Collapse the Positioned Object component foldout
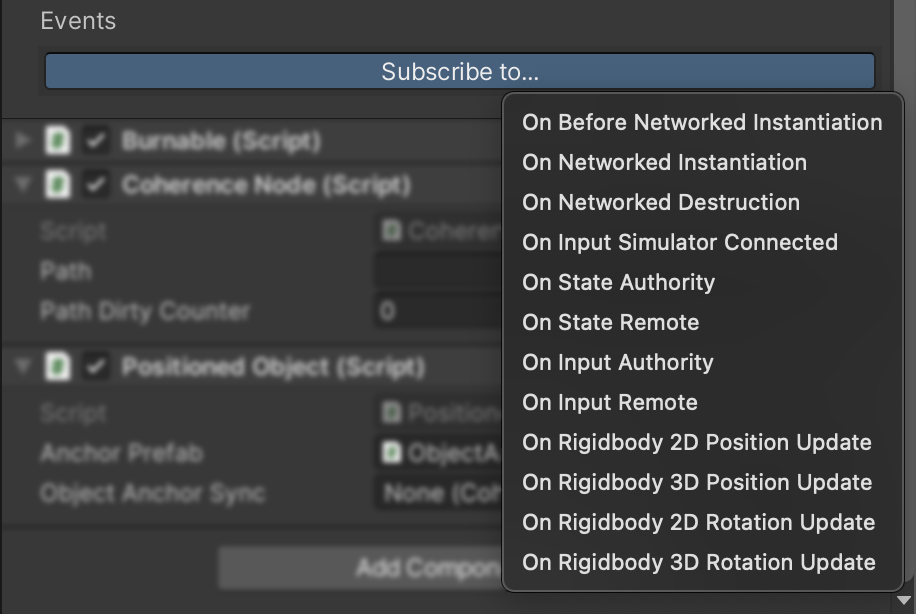 [22, 368]
